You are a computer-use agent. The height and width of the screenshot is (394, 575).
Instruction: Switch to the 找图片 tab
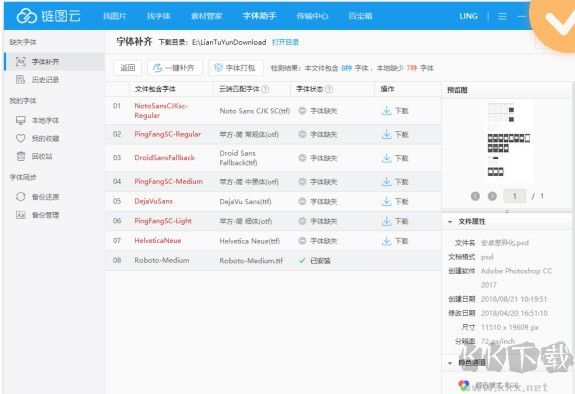tap(114, 16)
